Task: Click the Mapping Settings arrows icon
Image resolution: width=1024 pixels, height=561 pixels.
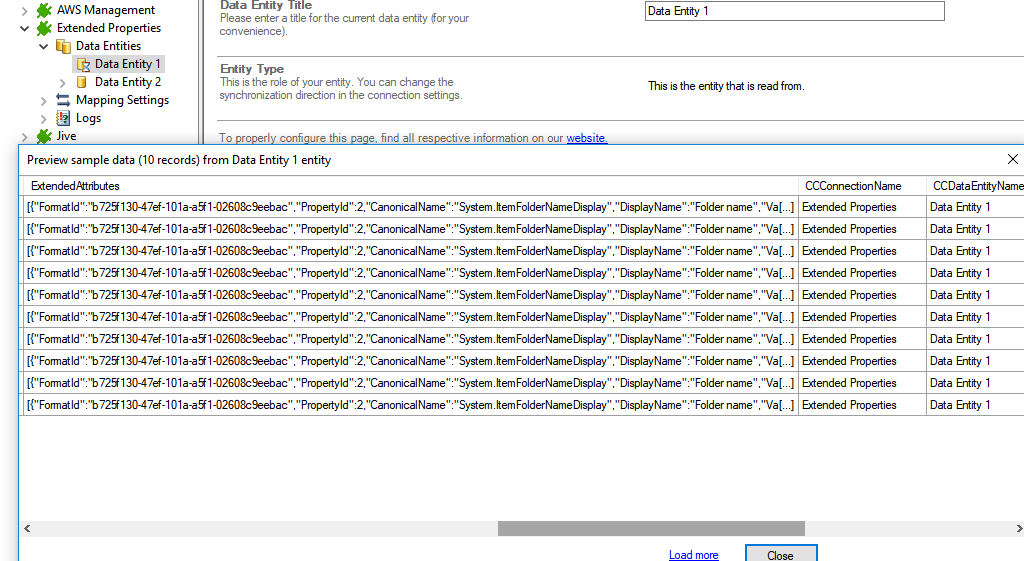Action: coord(63,100)
